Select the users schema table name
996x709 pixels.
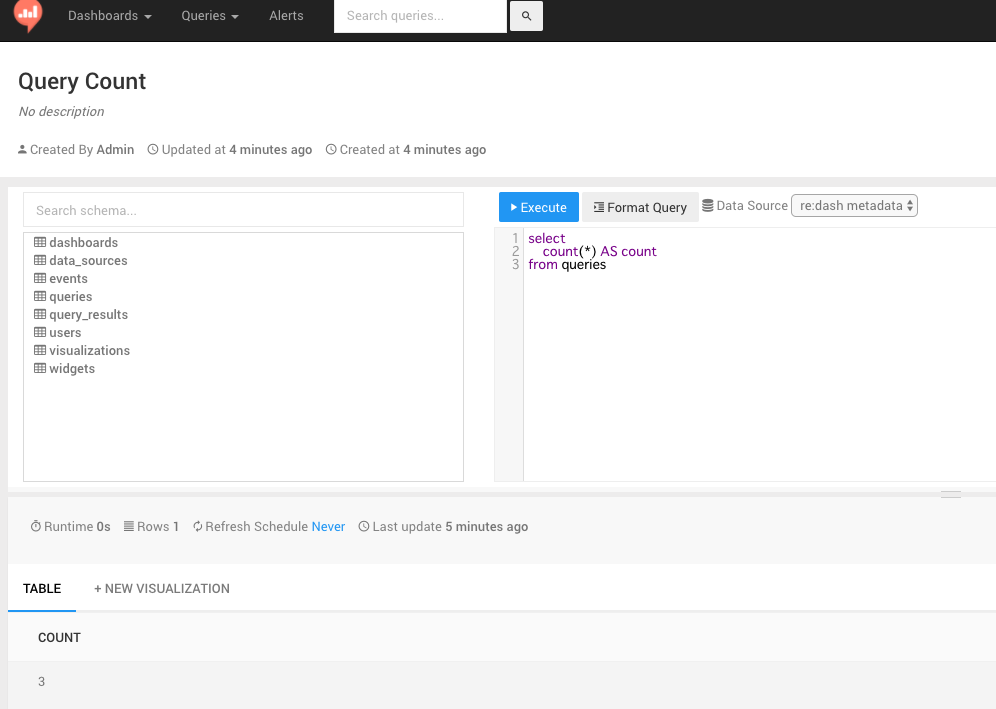65,332
